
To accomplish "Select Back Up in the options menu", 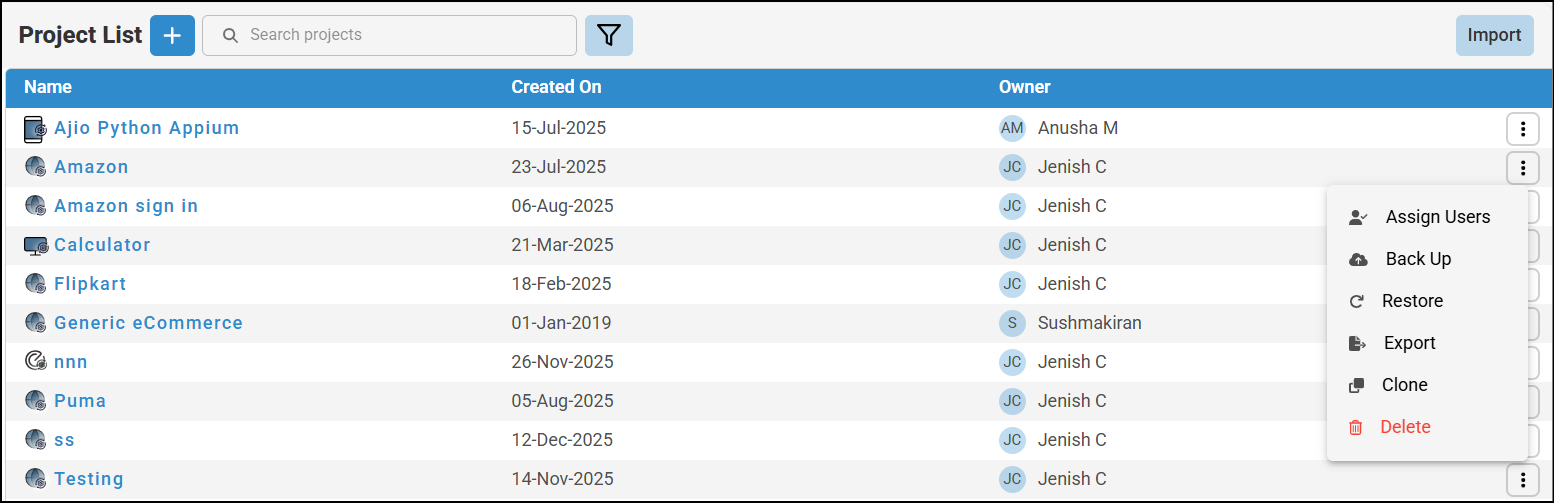I will click(1418, 259).
